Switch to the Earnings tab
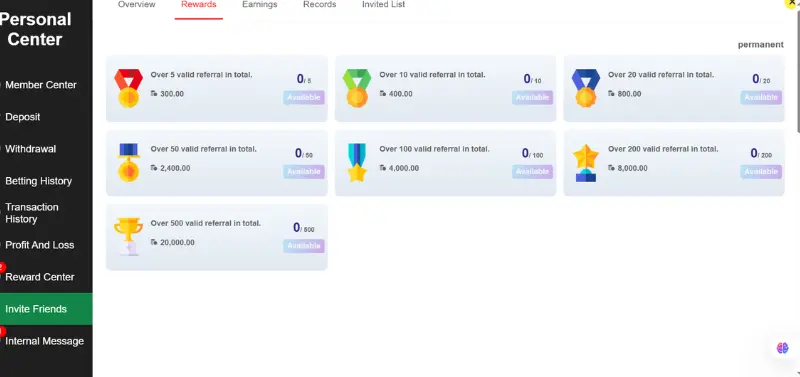 (x=260, y=5)
